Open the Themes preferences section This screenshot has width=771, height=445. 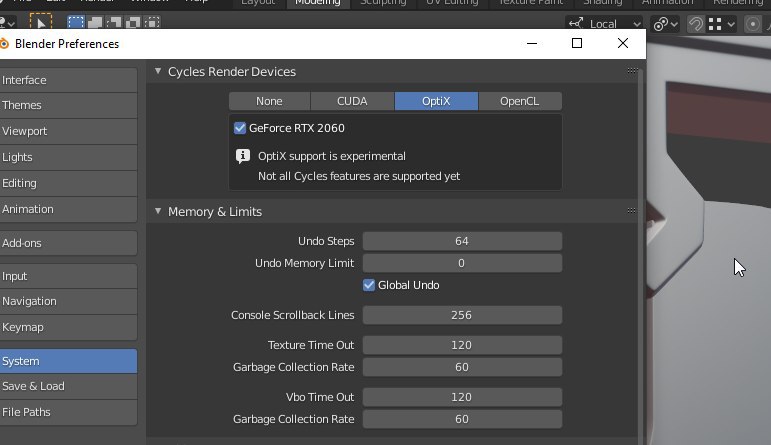(x=68, y=105)
